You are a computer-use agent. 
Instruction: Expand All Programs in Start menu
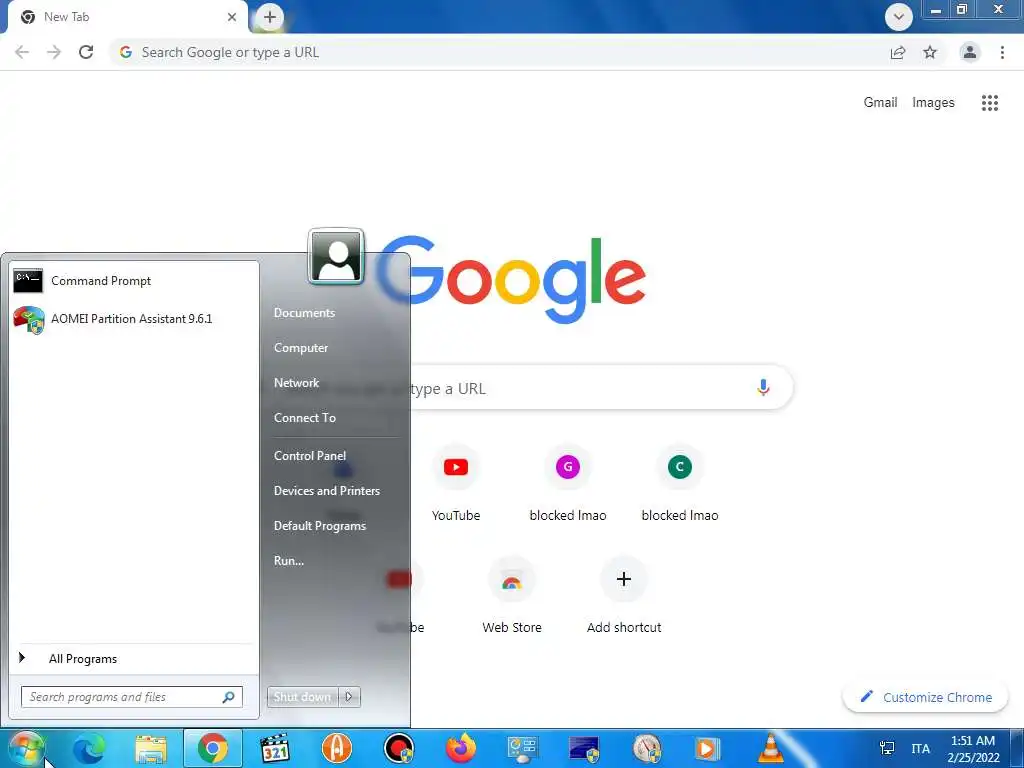pyautogui.click(x=133, y=659)
